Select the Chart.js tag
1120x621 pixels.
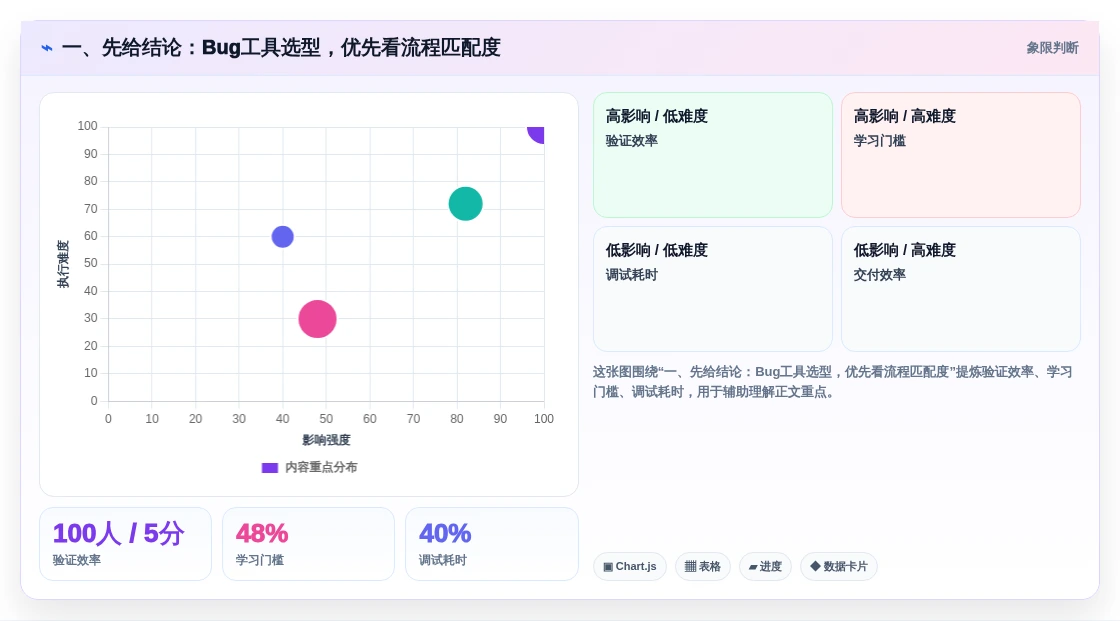(630, 567)
